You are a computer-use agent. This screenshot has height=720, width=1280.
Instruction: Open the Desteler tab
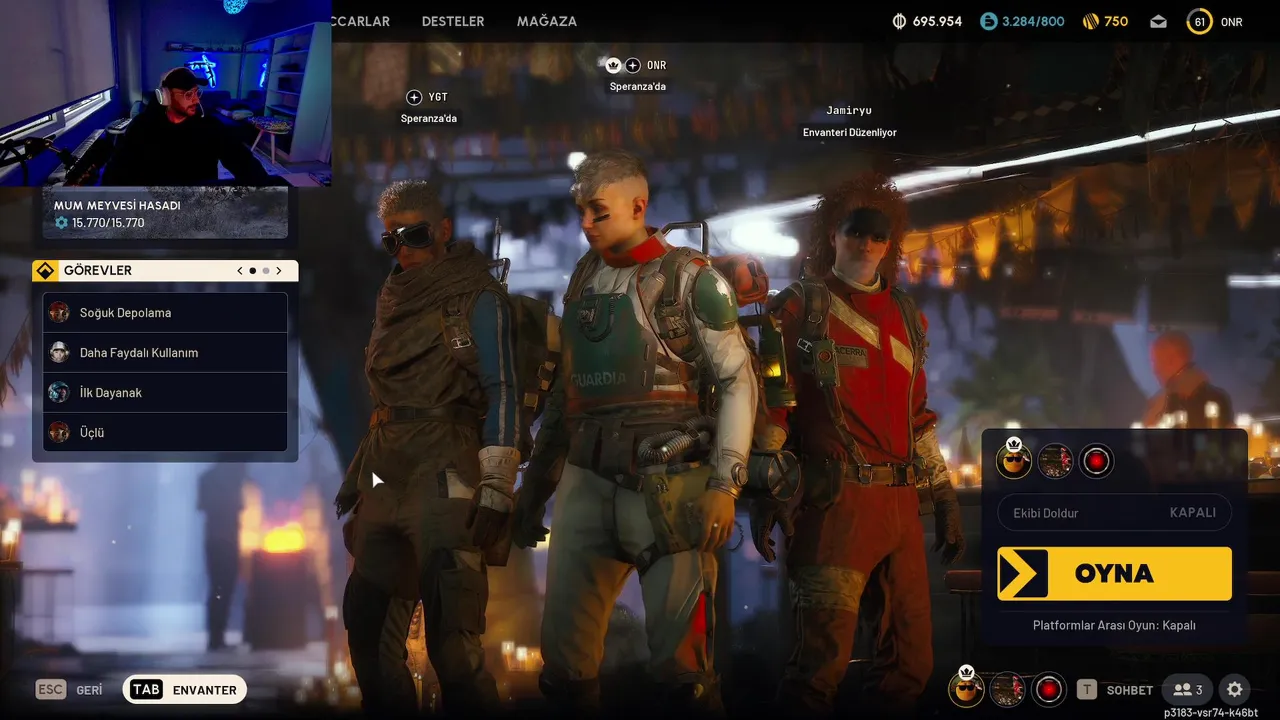point(453,21)
